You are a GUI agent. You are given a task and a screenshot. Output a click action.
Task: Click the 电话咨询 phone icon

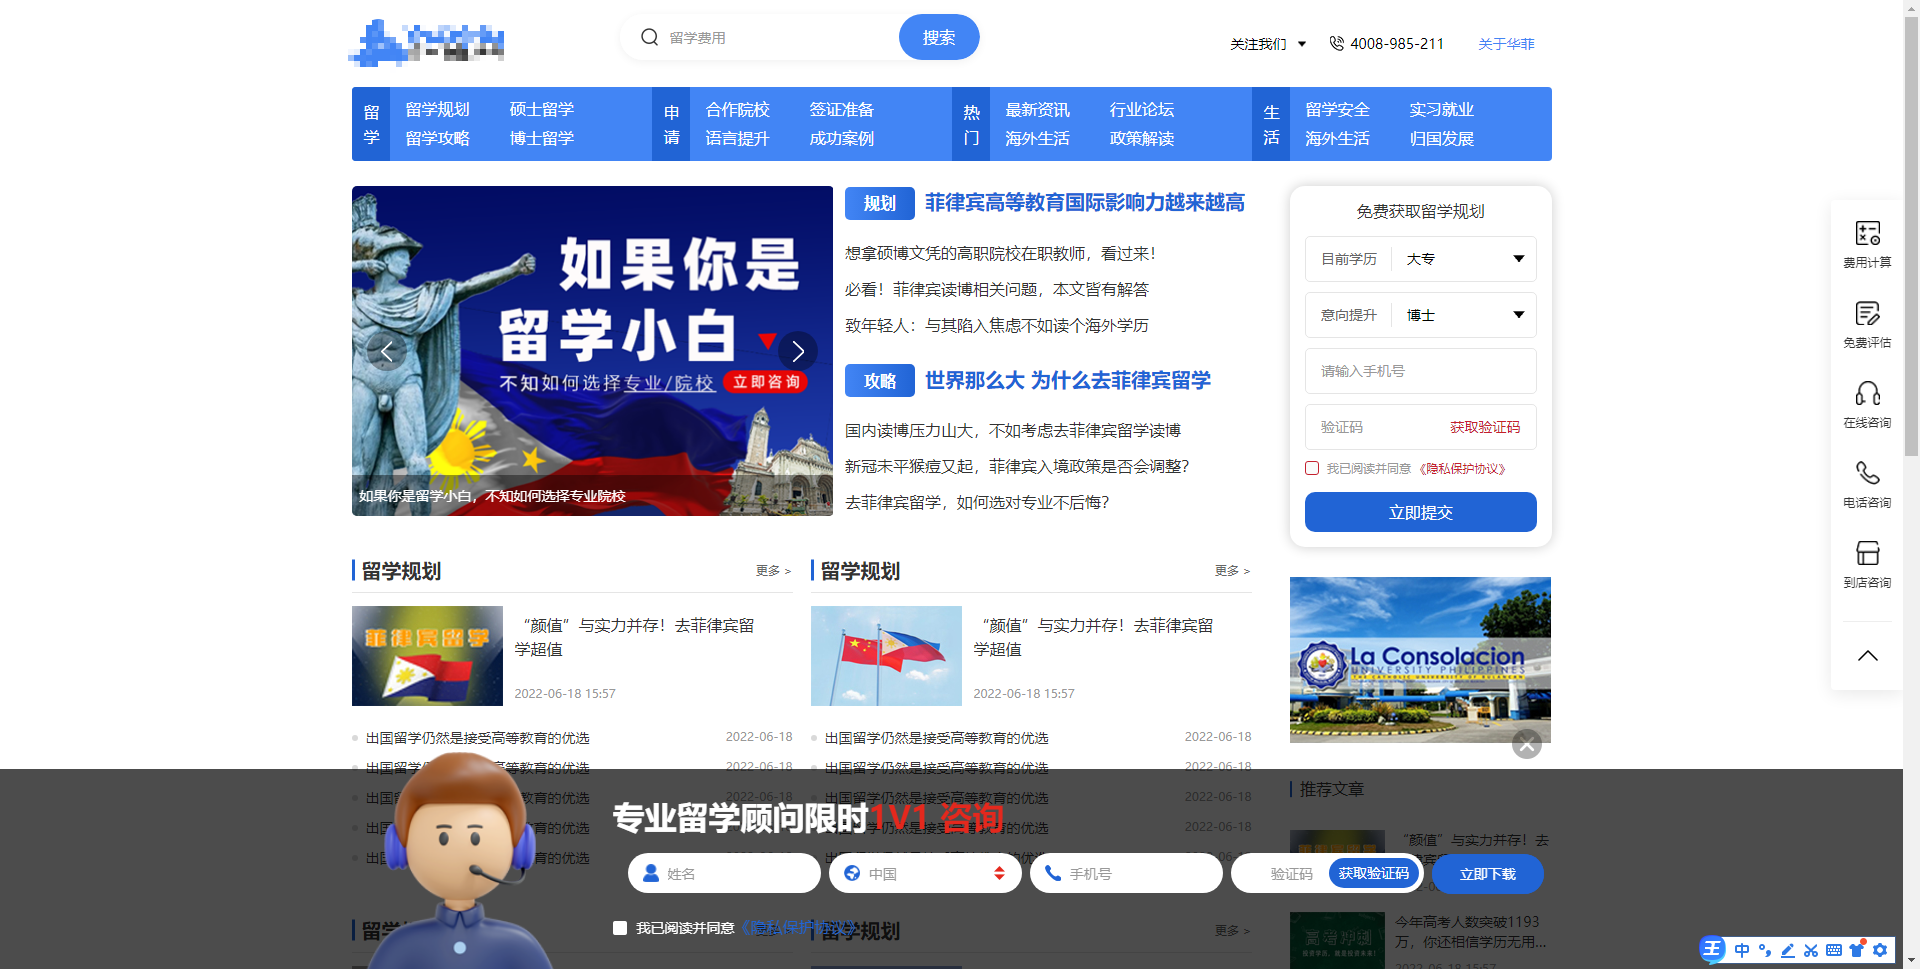click(1867, 473)
